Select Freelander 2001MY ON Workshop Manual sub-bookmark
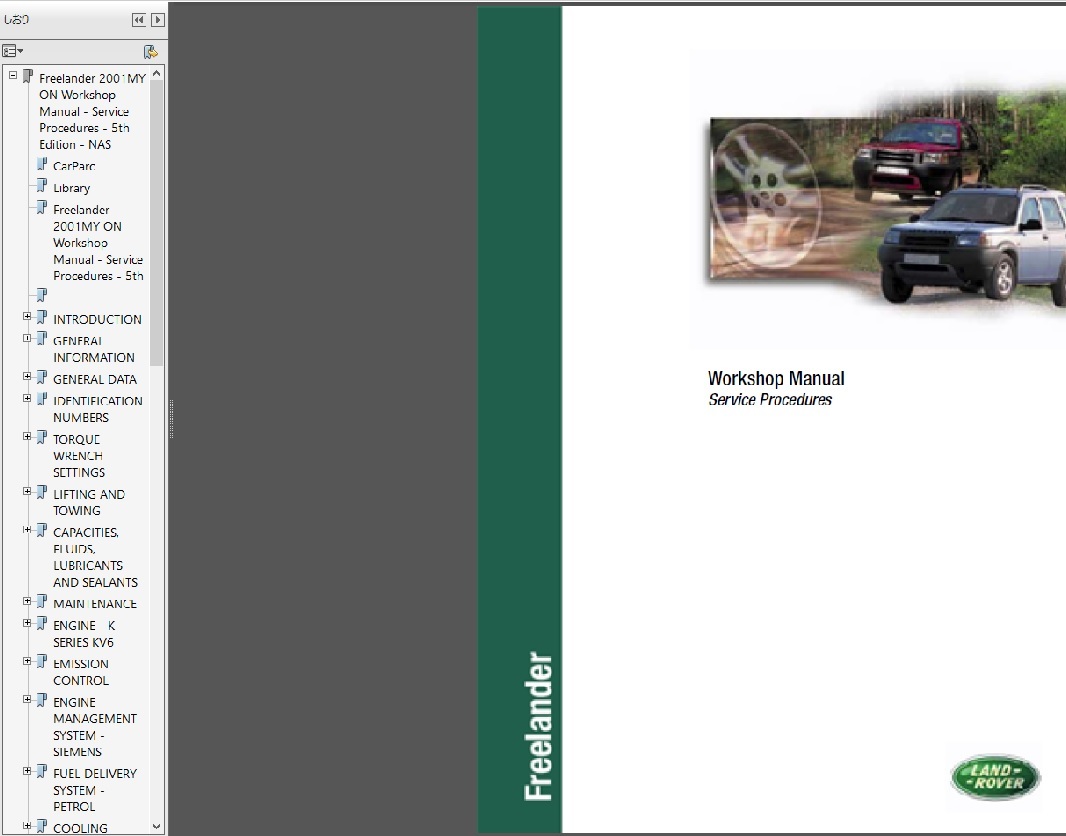This screenshot has width=1066, height=836. click(x=98, y=243)
